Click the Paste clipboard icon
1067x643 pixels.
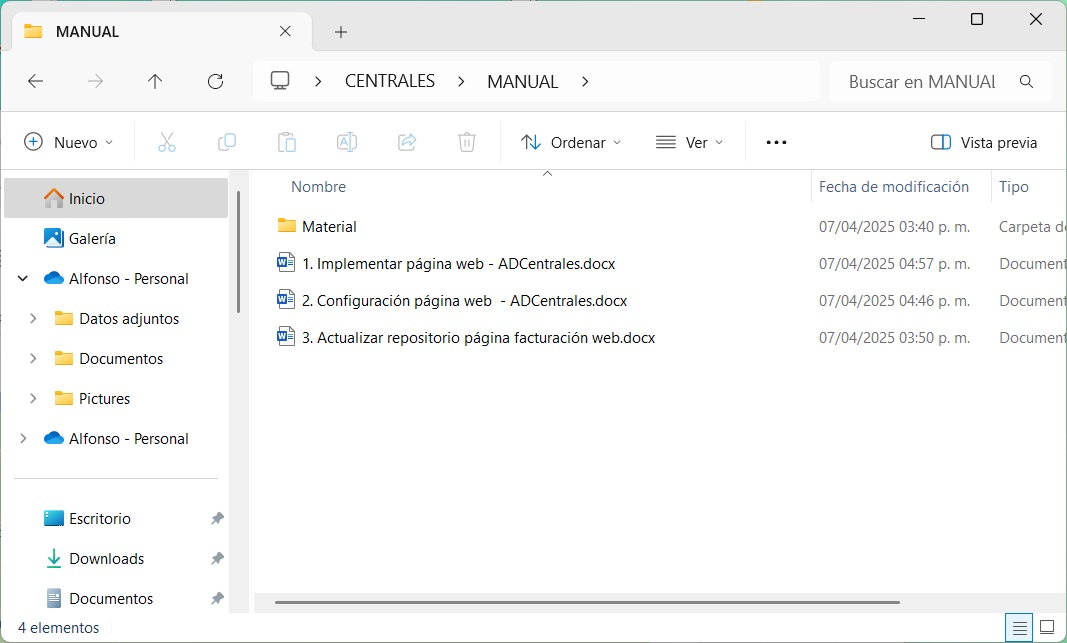(x=287, y=142)
